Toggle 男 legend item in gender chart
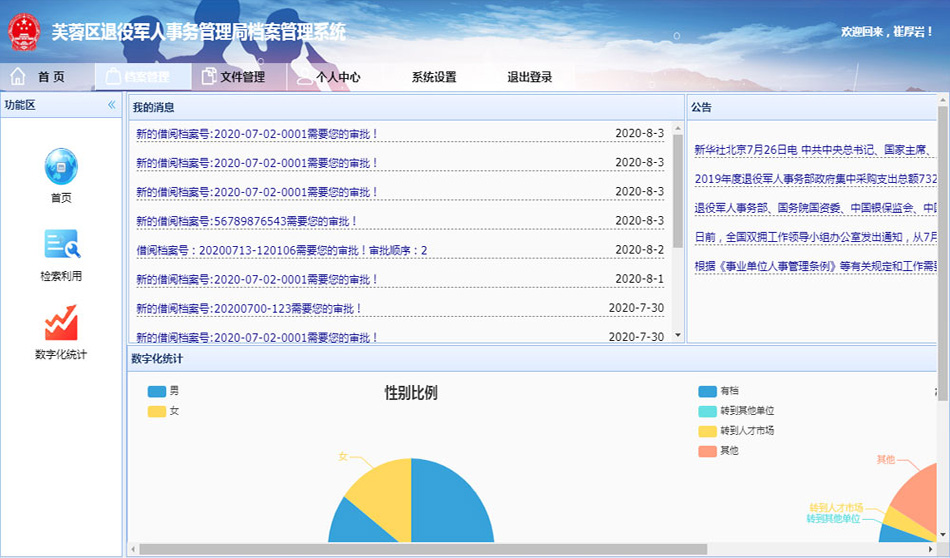Screen dimensions: 950x558 point(157,392)
